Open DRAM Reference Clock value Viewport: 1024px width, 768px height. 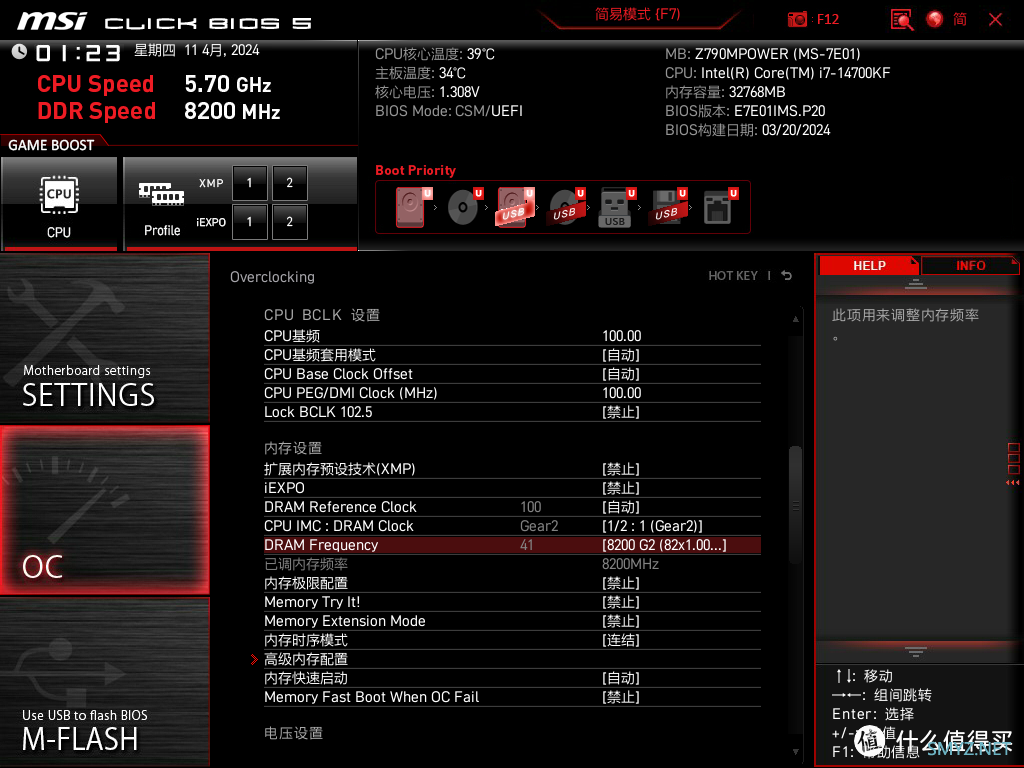click(x=620, y=507)
